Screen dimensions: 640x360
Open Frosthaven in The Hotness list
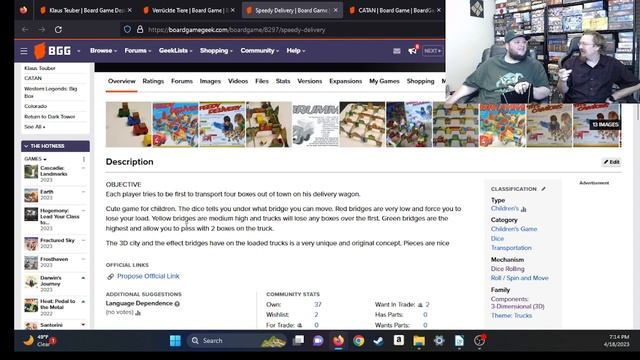click(53, 259)
